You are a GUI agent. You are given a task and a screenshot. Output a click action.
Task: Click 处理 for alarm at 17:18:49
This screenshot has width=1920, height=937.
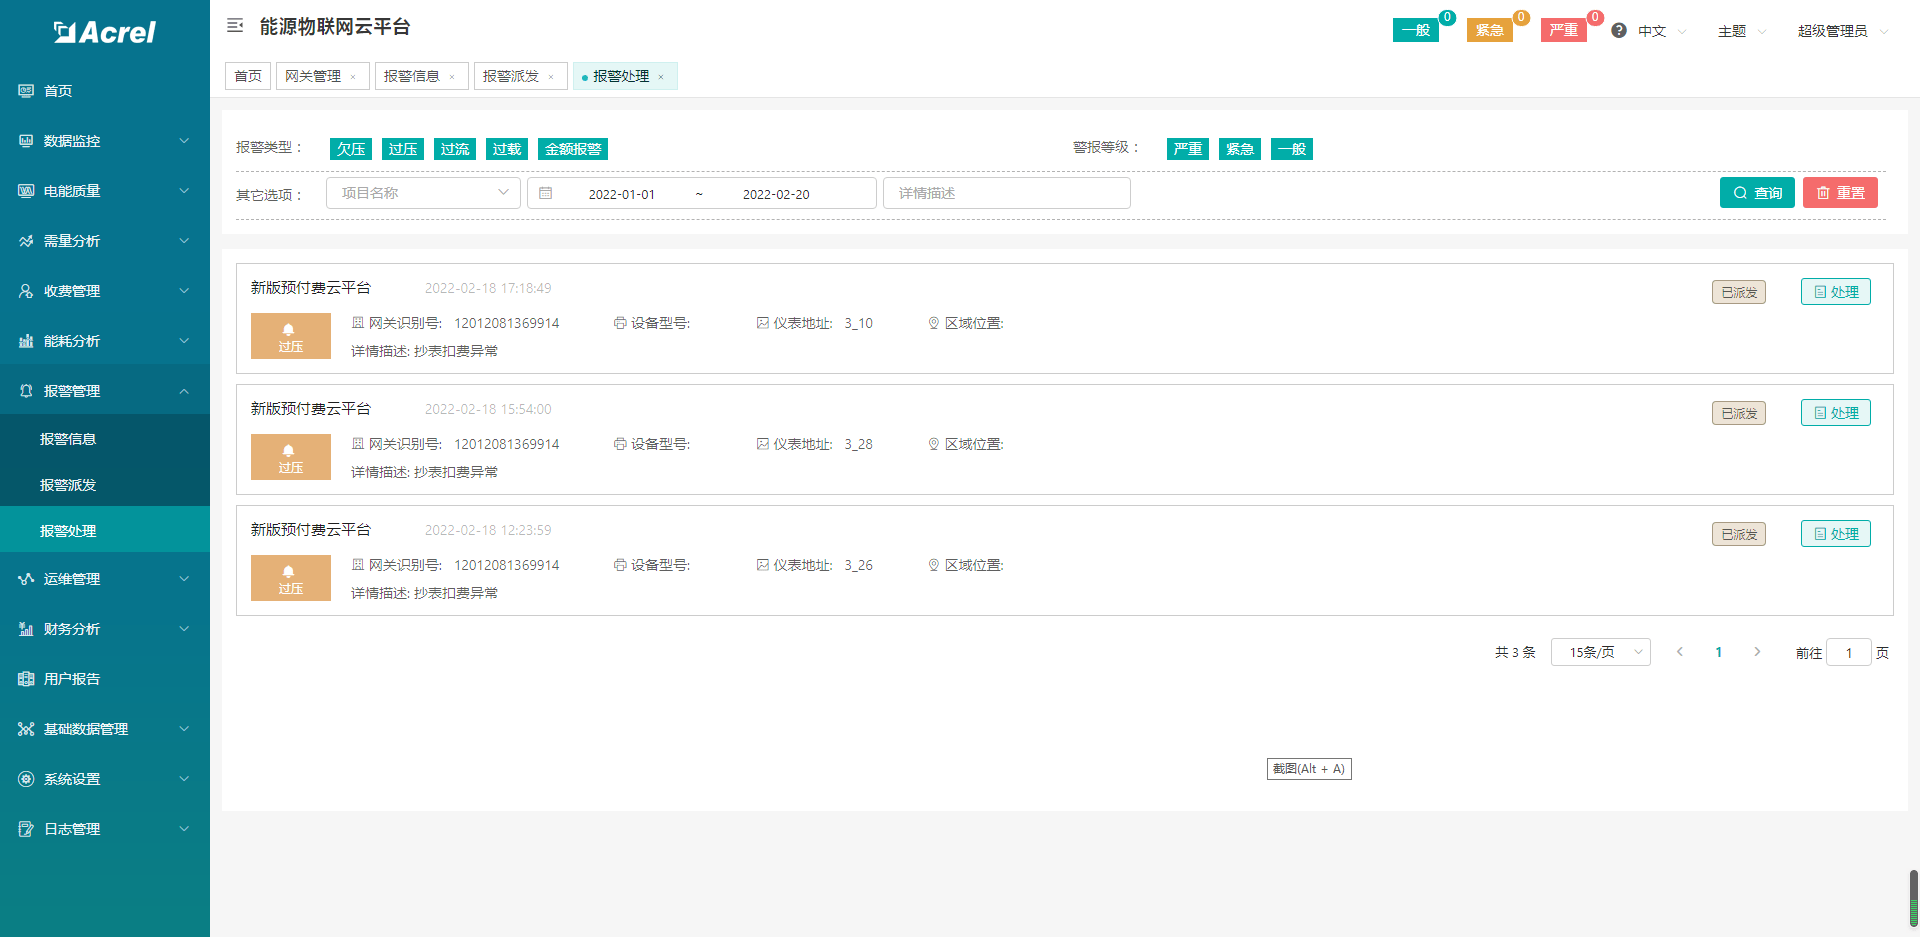pos(1836,292)
